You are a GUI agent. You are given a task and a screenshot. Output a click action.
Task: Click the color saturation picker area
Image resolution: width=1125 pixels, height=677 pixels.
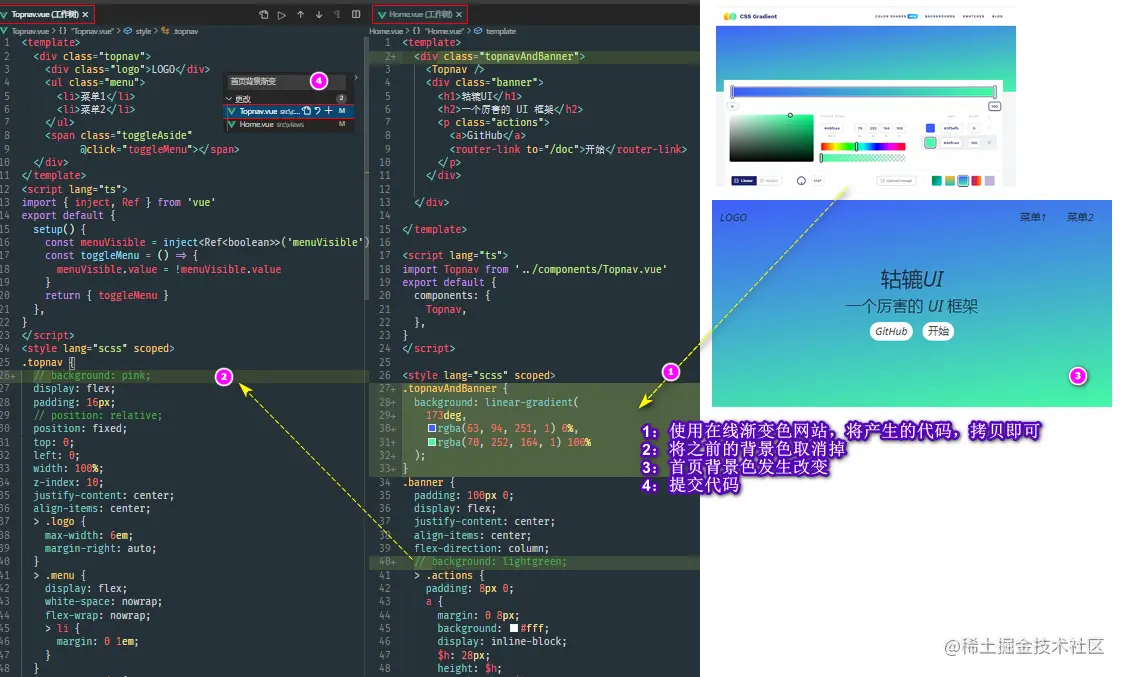771,138
